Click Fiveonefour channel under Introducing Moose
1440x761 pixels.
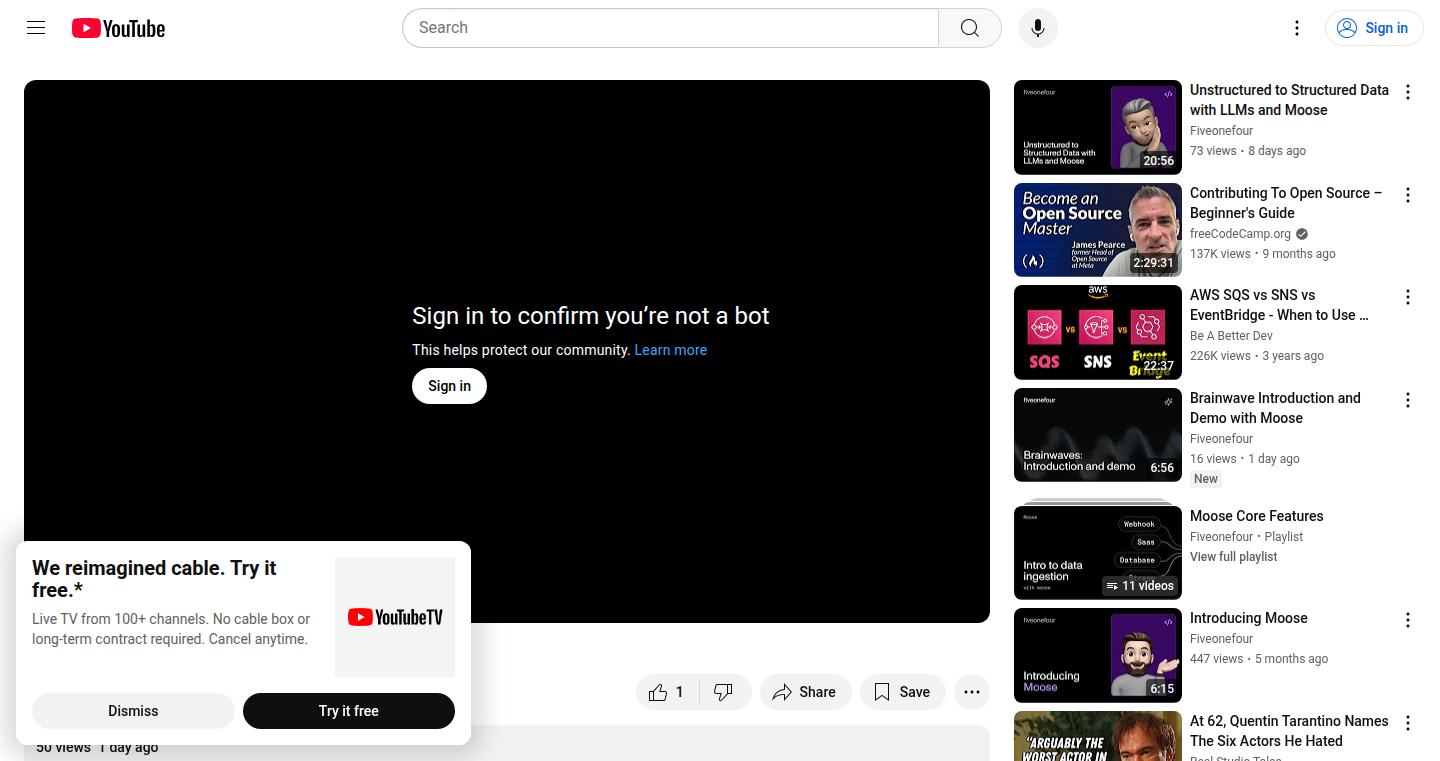point(1221,639)
